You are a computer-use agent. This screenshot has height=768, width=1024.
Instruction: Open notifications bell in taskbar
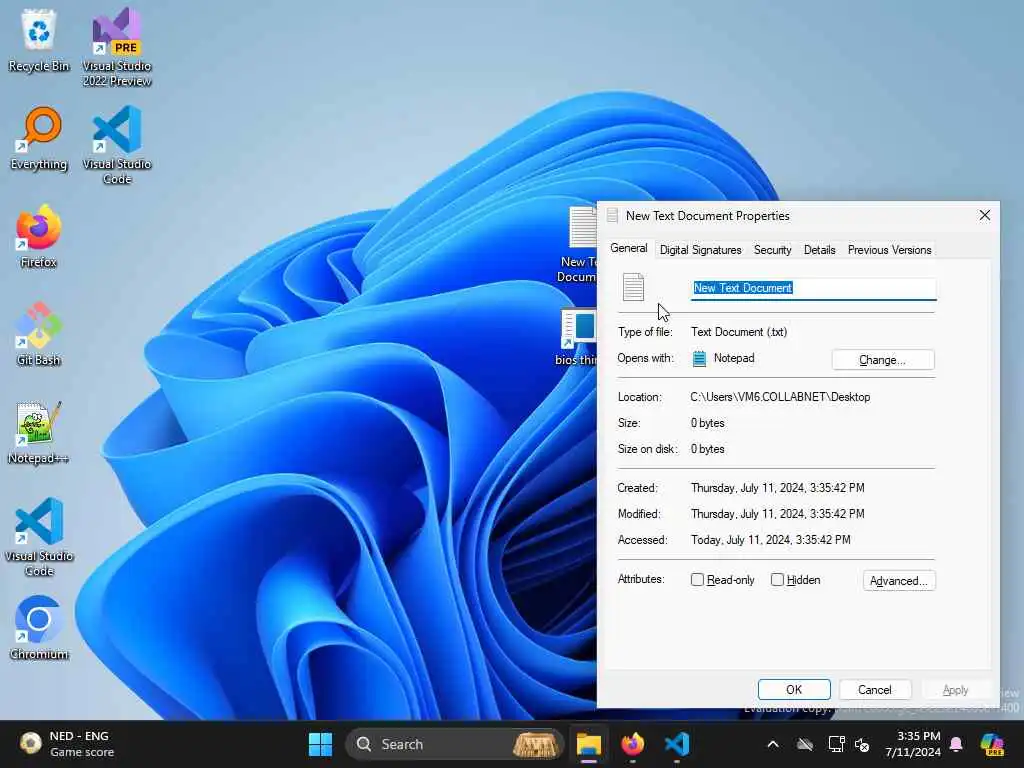pos(956,744)
